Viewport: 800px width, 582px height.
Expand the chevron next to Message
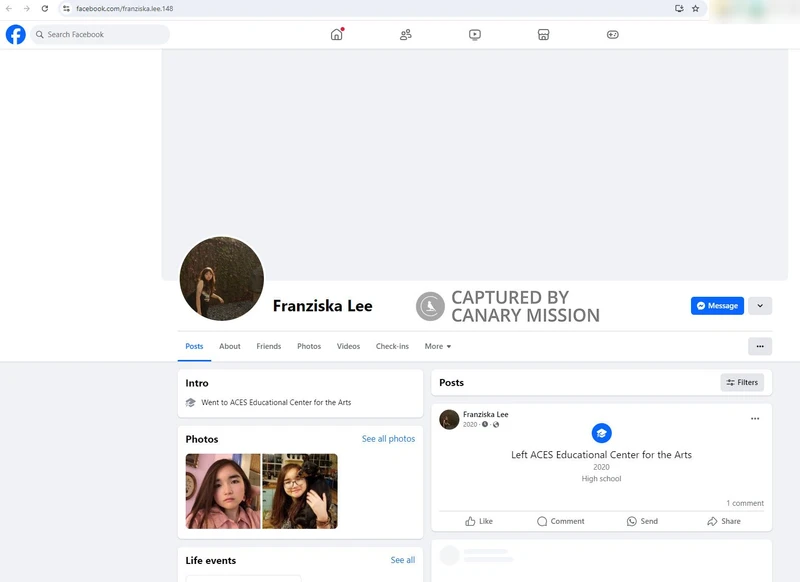click(x=760, y=306)
